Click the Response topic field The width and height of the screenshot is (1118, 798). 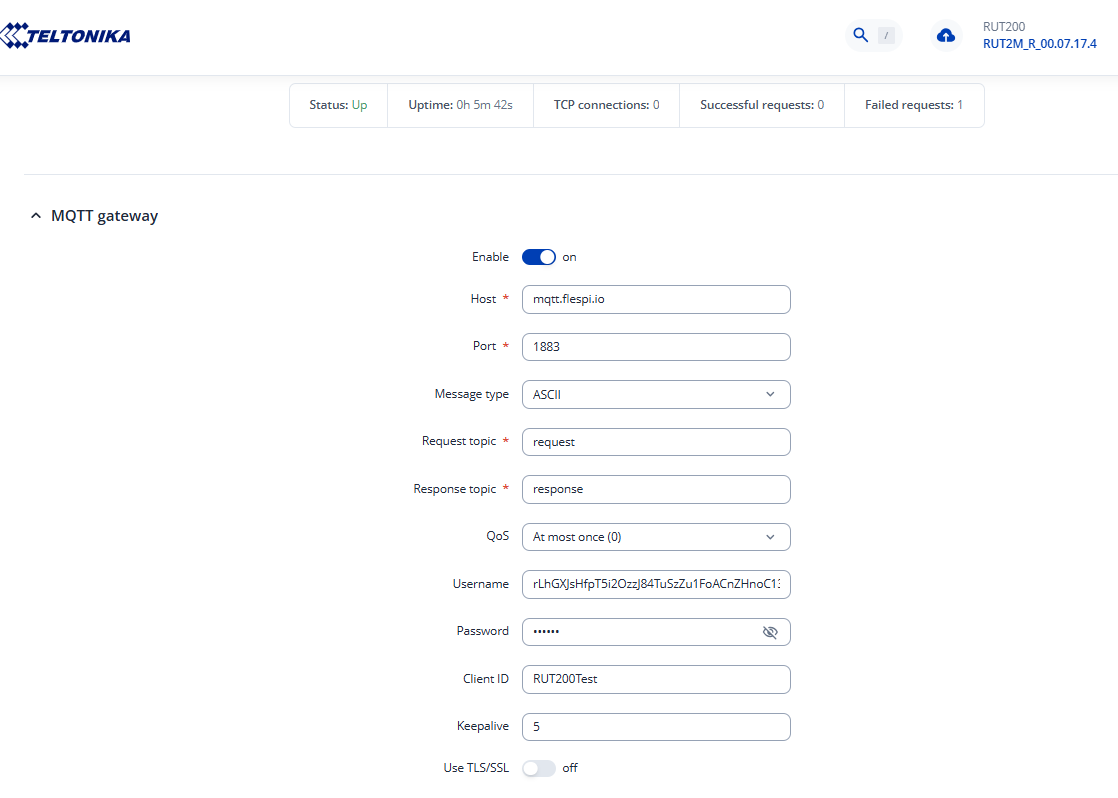(656, 489)
